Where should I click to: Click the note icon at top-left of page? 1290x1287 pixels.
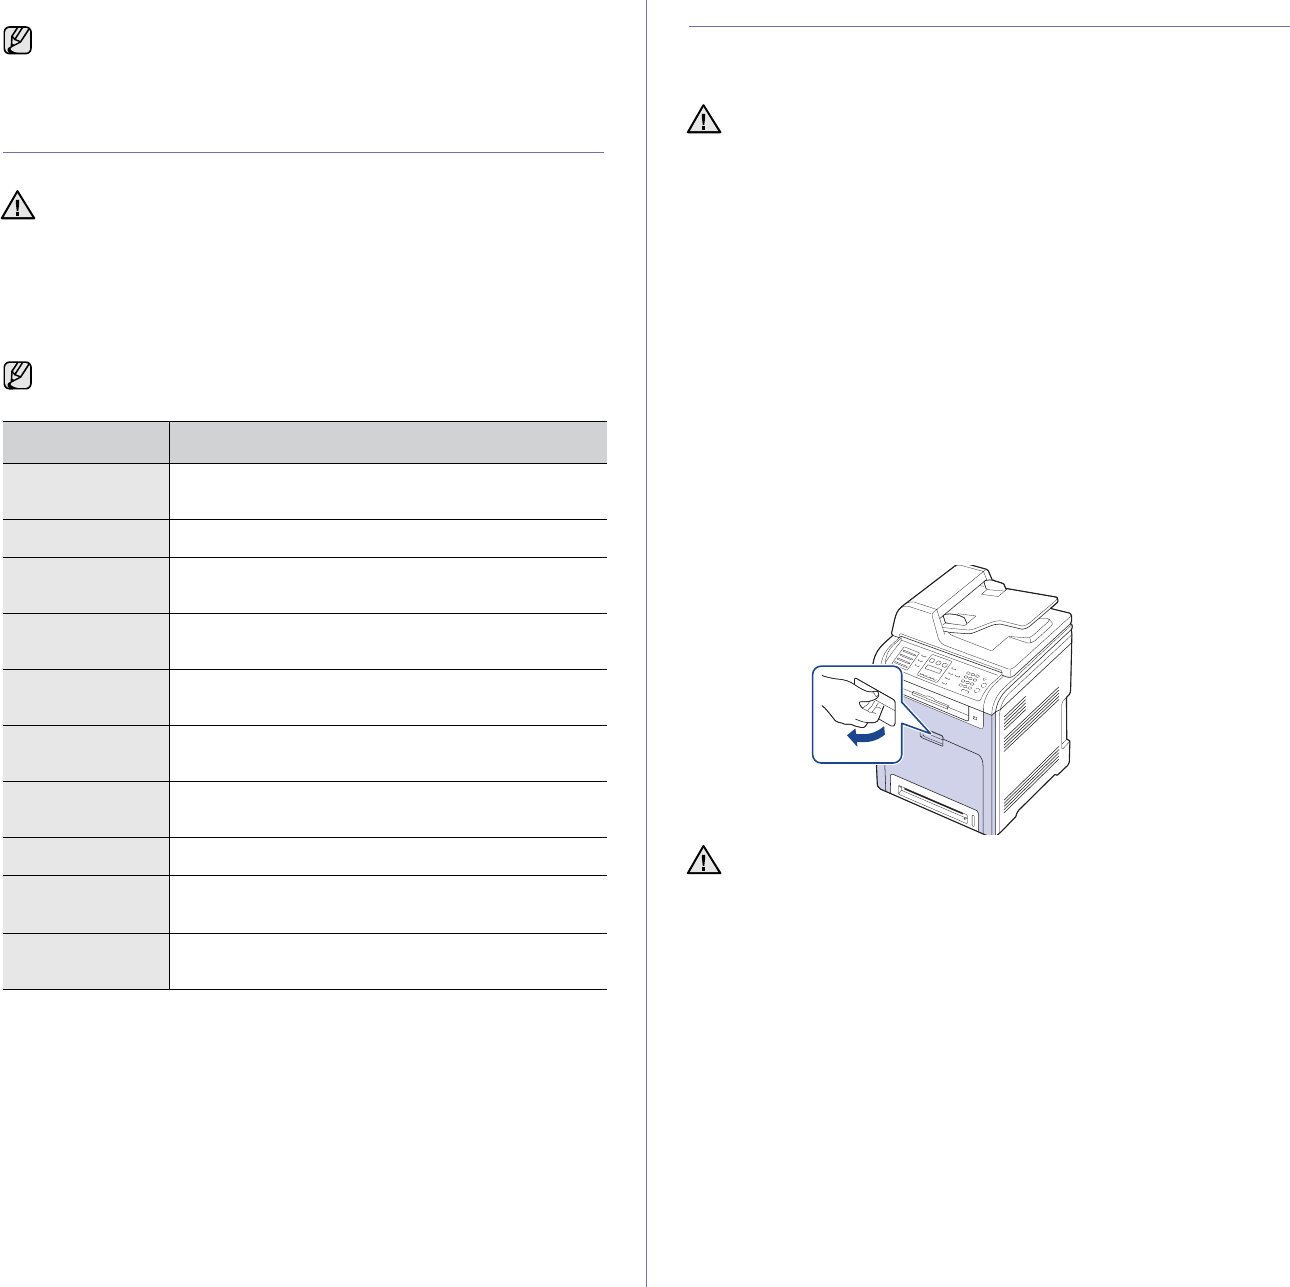coord(18,42)
